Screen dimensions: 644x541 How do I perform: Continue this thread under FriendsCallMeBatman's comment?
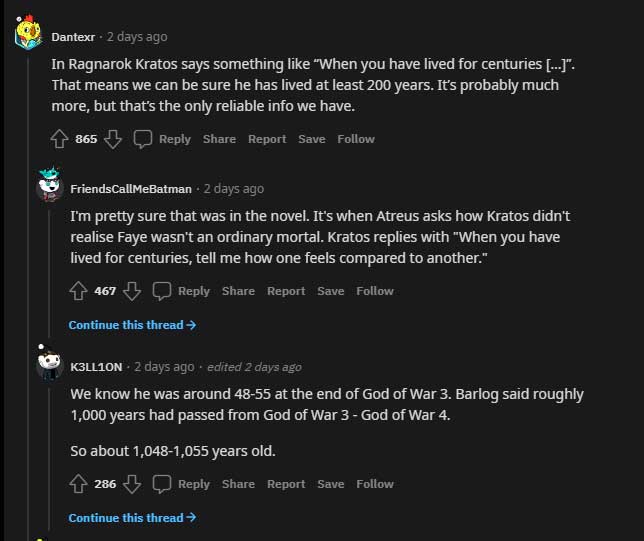[132, 325]
